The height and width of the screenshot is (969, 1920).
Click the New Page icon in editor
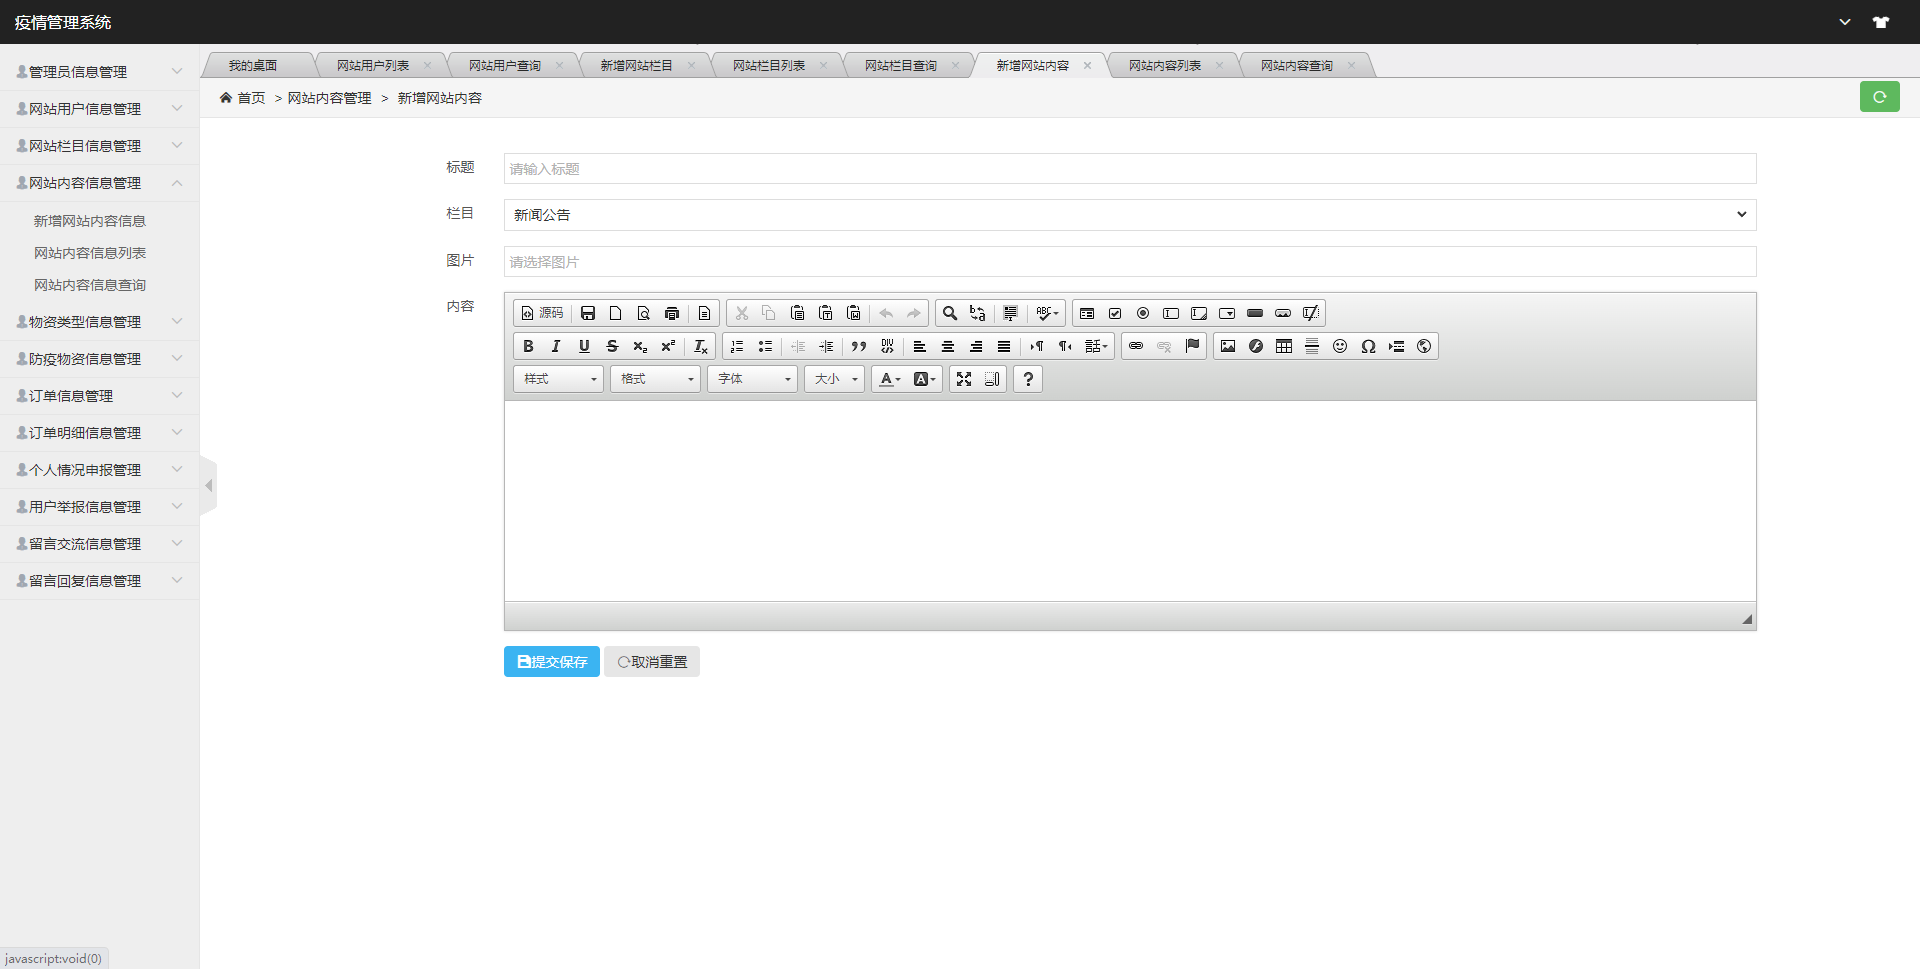click(x=616, y=313)
